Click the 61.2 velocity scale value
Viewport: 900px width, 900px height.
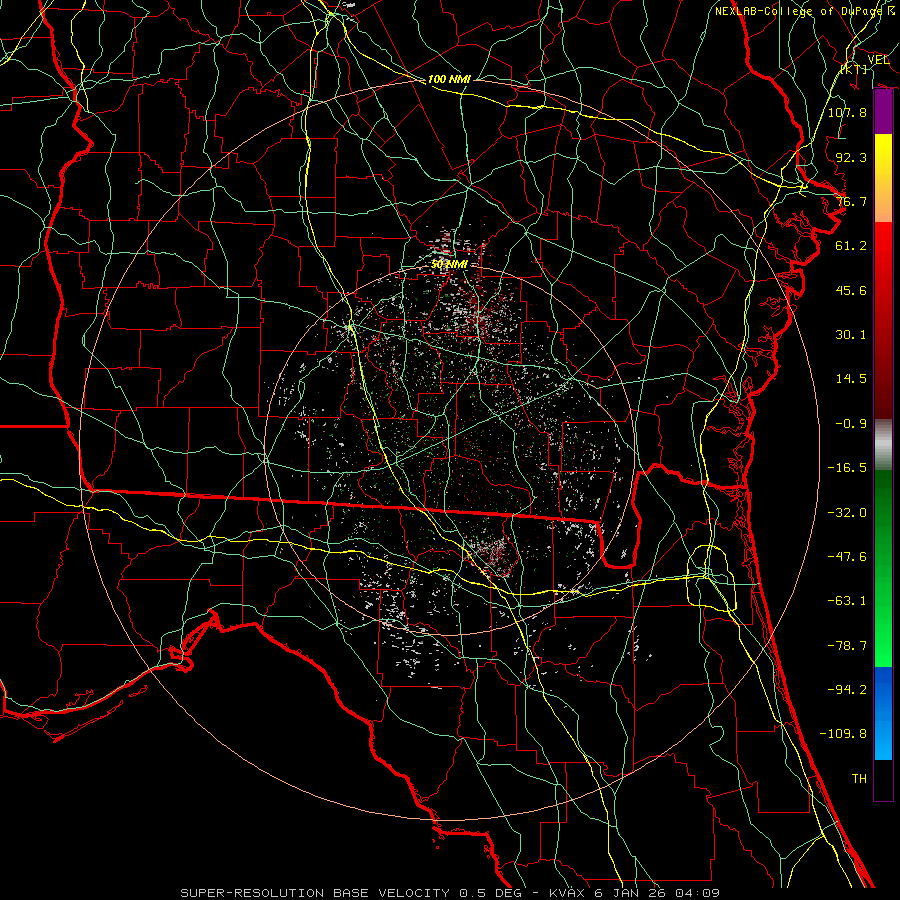click(x=851, y=246)
